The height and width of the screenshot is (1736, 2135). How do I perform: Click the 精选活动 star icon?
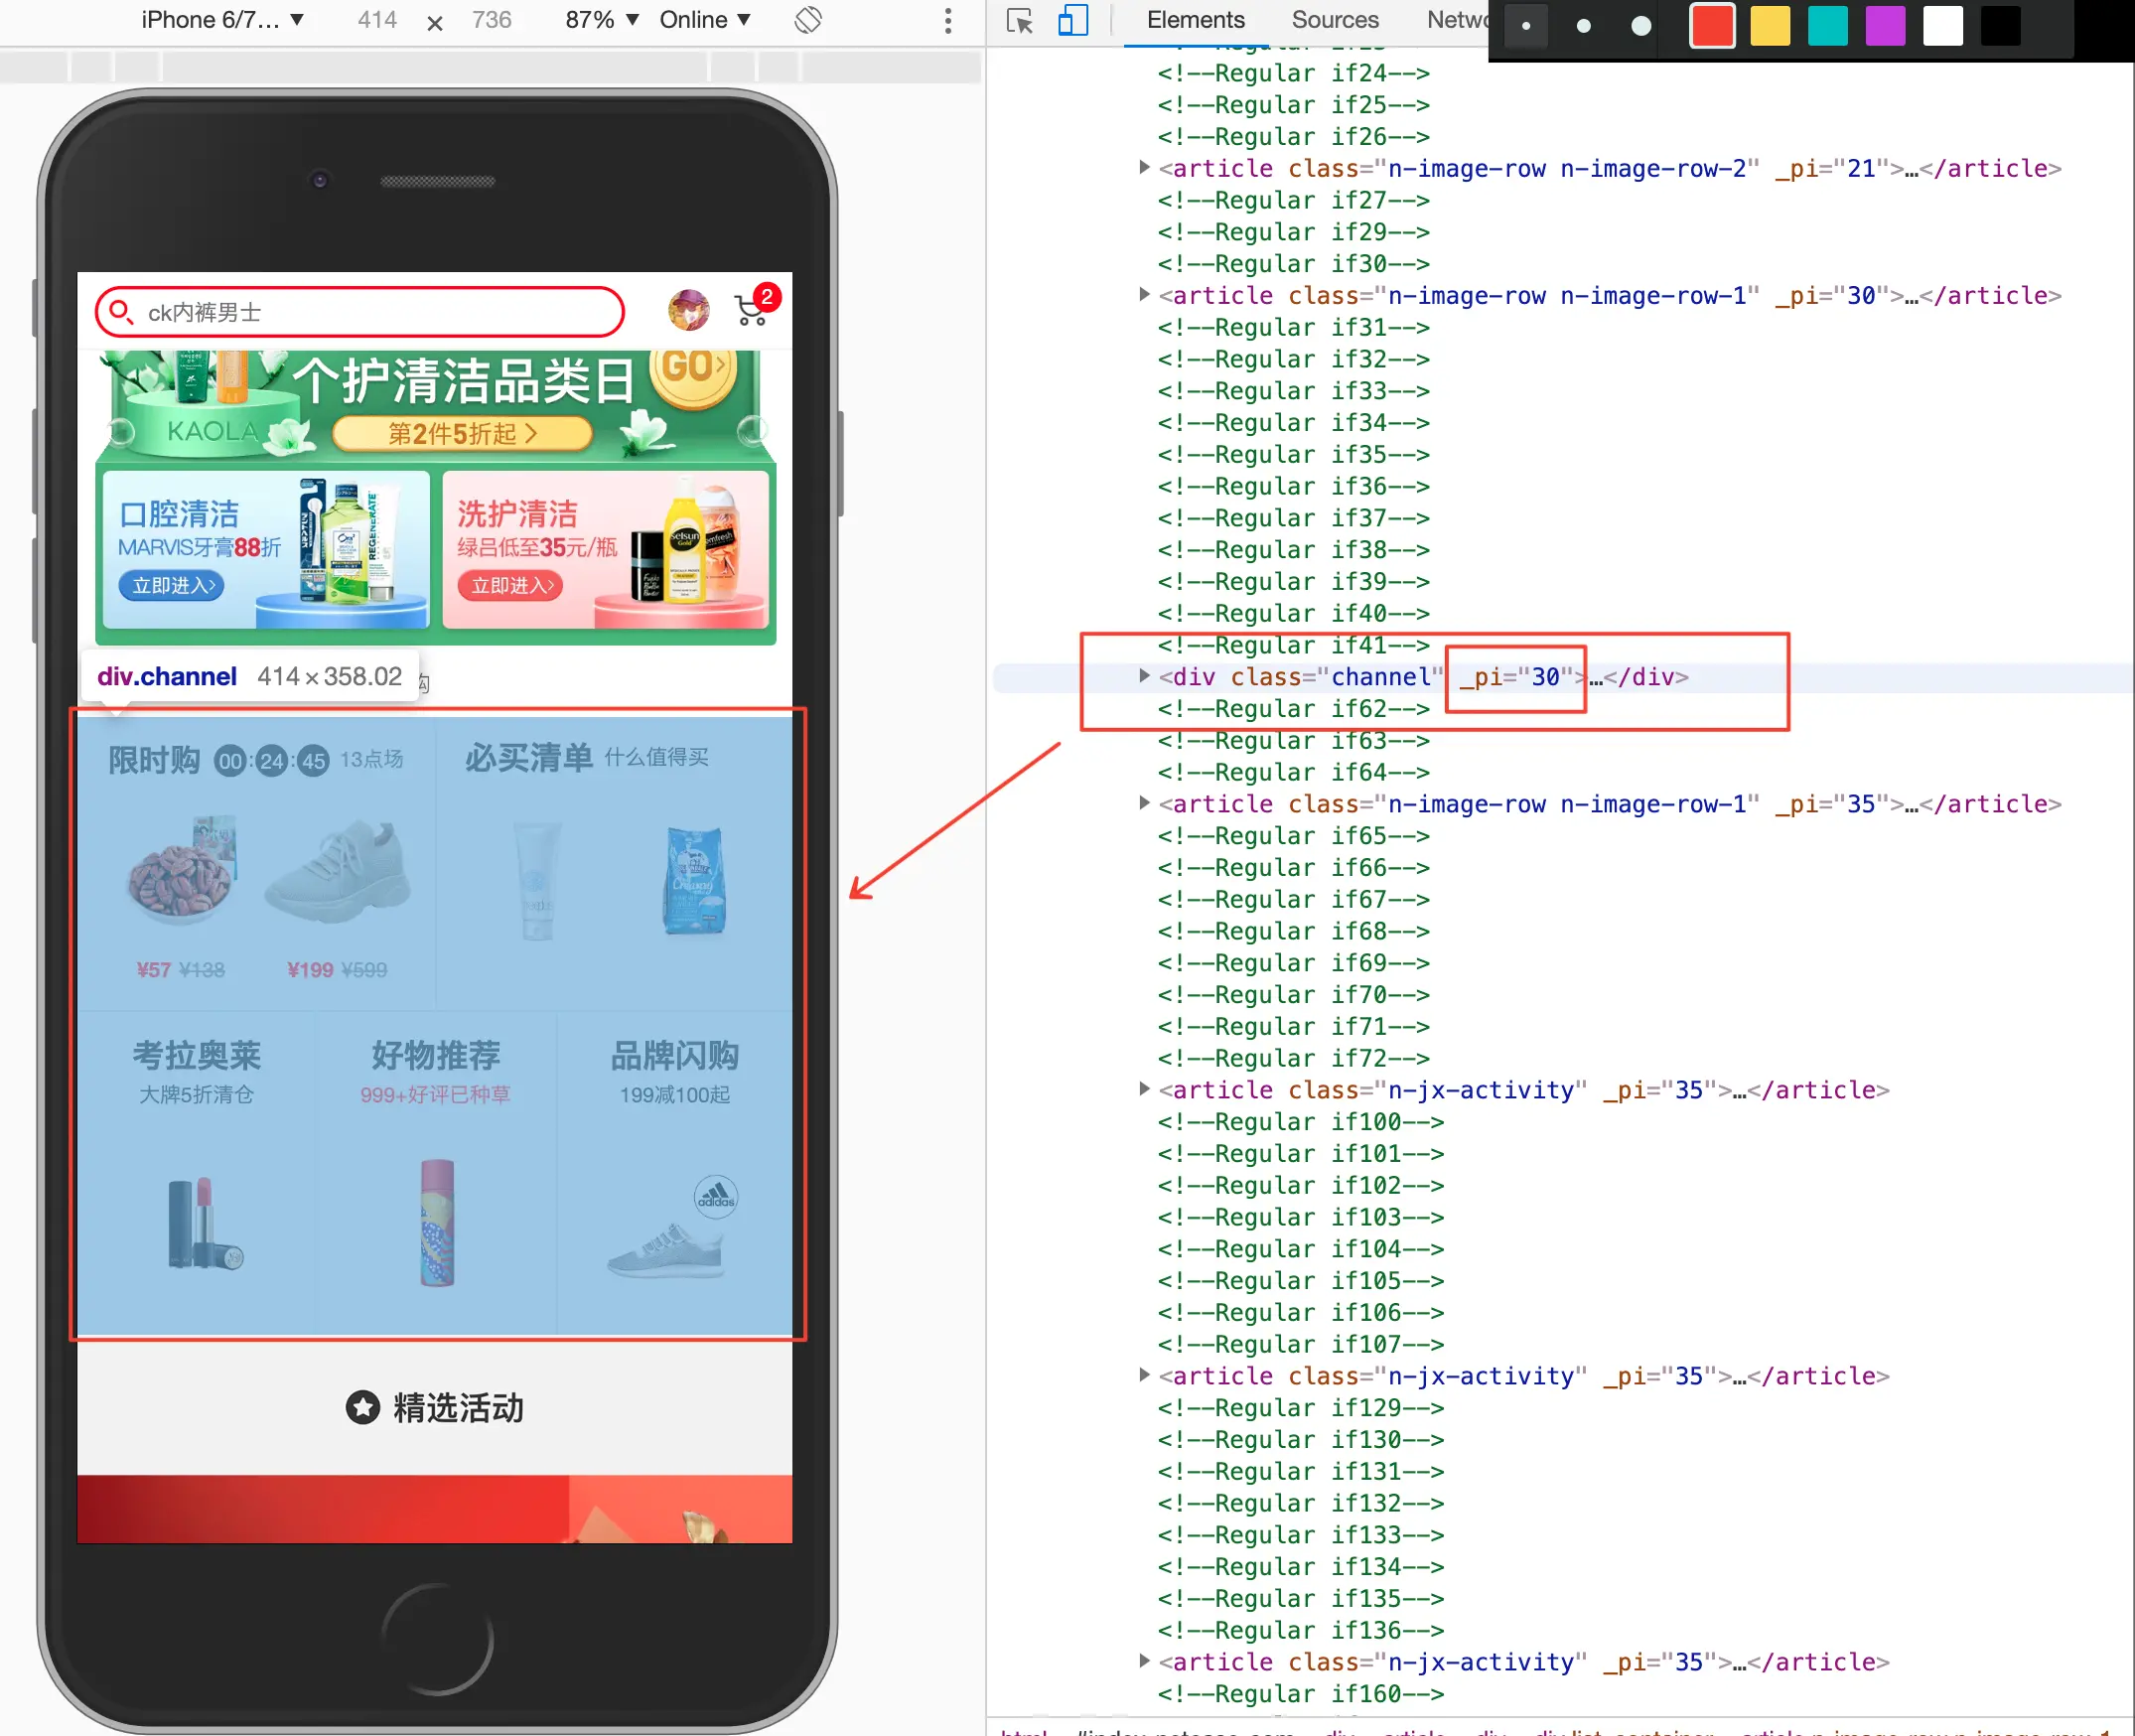362,1408
